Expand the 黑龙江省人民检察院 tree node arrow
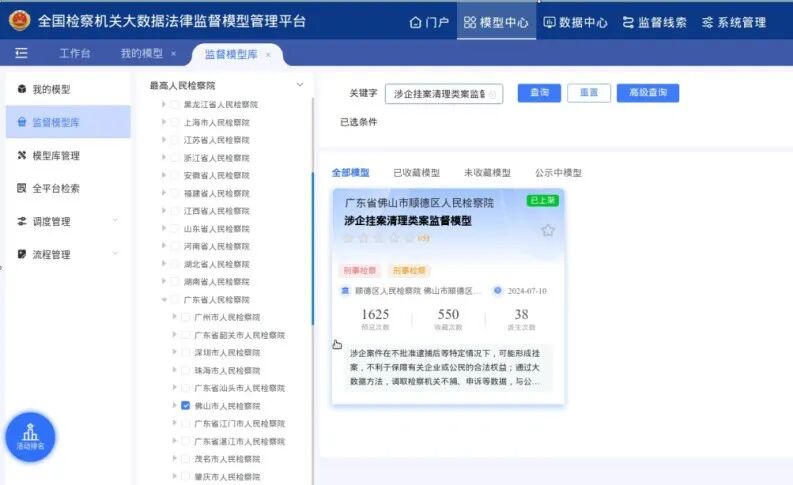Viewport: 793px width, 485px height. [x=164, y=104]
